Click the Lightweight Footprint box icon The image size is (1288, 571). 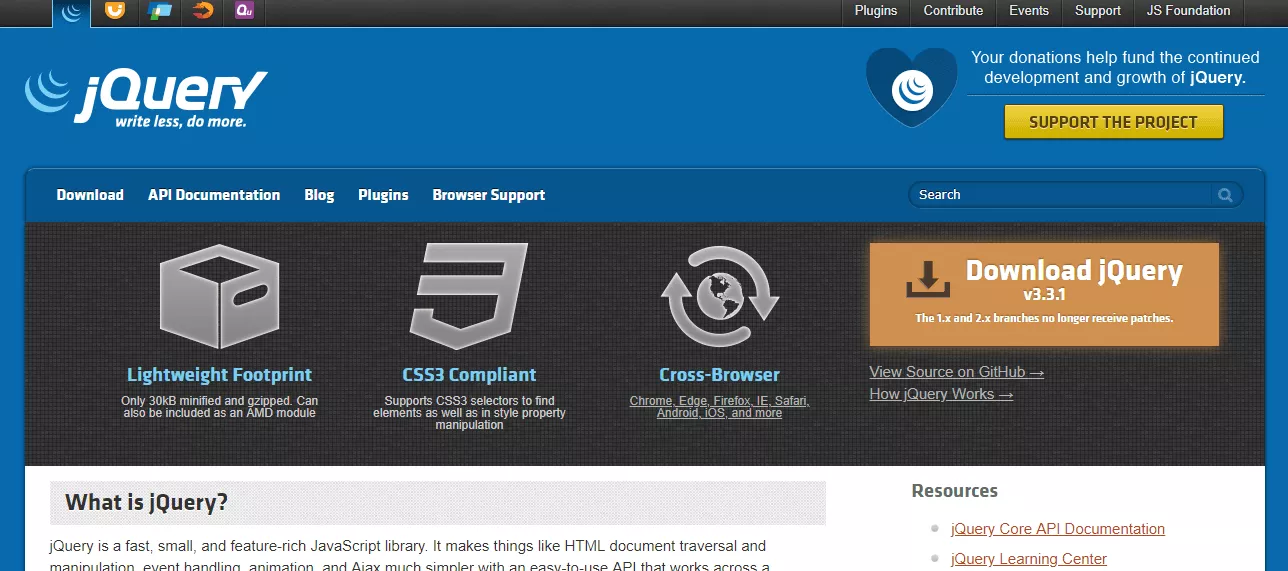(x=219, y=296)
